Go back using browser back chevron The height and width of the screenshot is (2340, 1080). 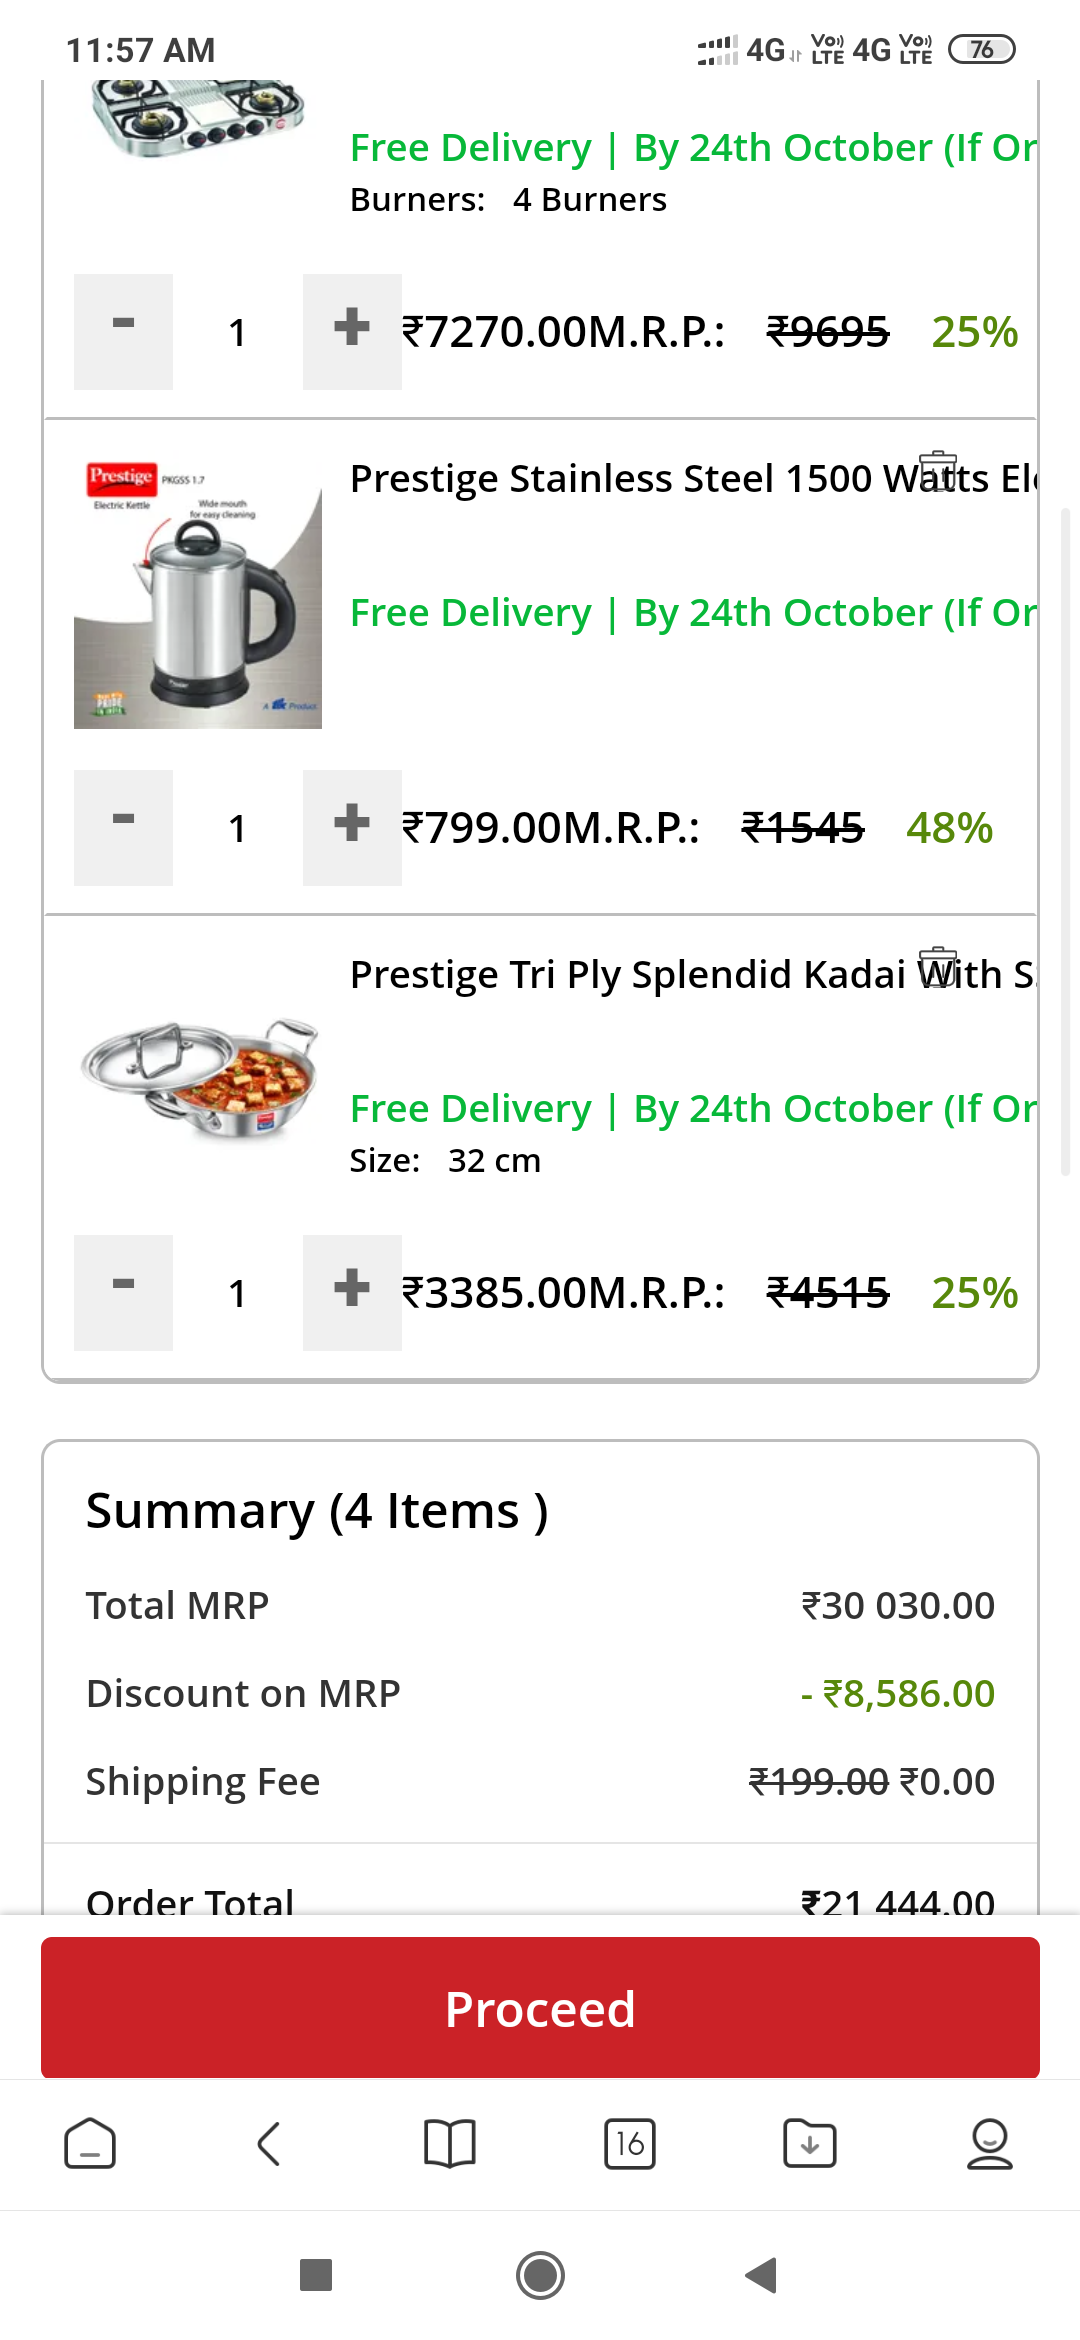[x=269, y=2144]
